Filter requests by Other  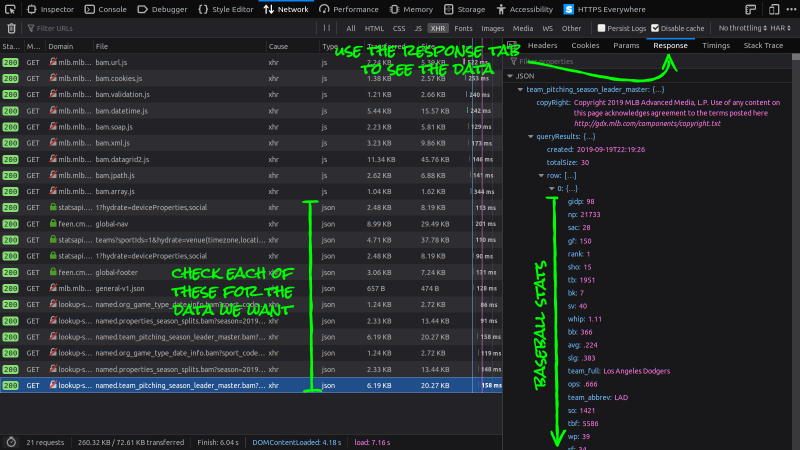[571, 29]
